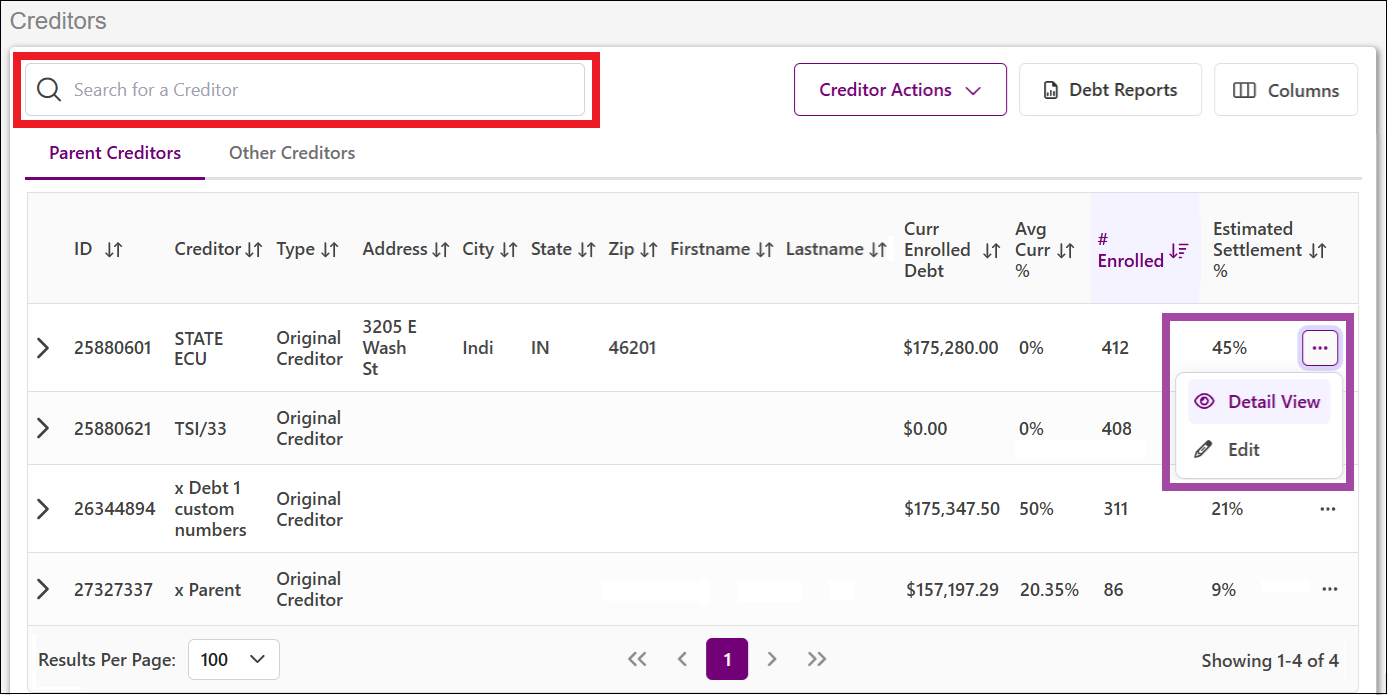The height and width of the screenshot is (695, 1388).
Task: Sort by Avg Curr % column
Action: [1066, 251]
